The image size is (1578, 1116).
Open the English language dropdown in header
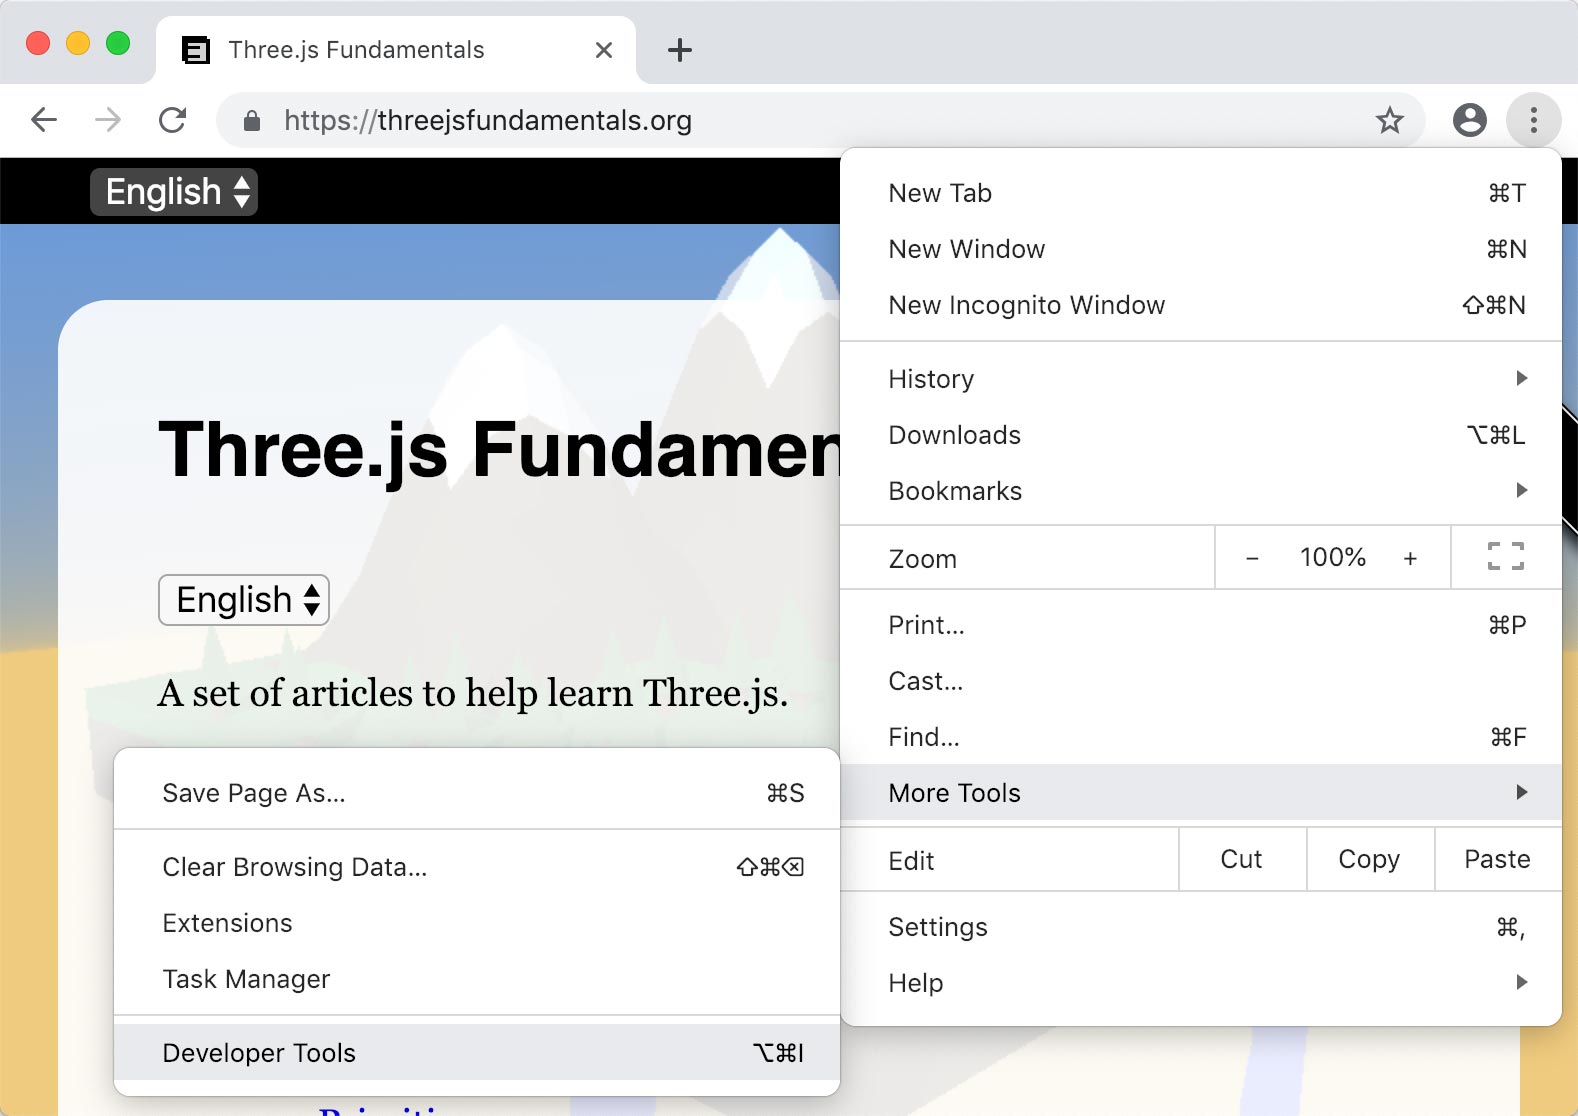pyautogui.click(x=174, y=191)
